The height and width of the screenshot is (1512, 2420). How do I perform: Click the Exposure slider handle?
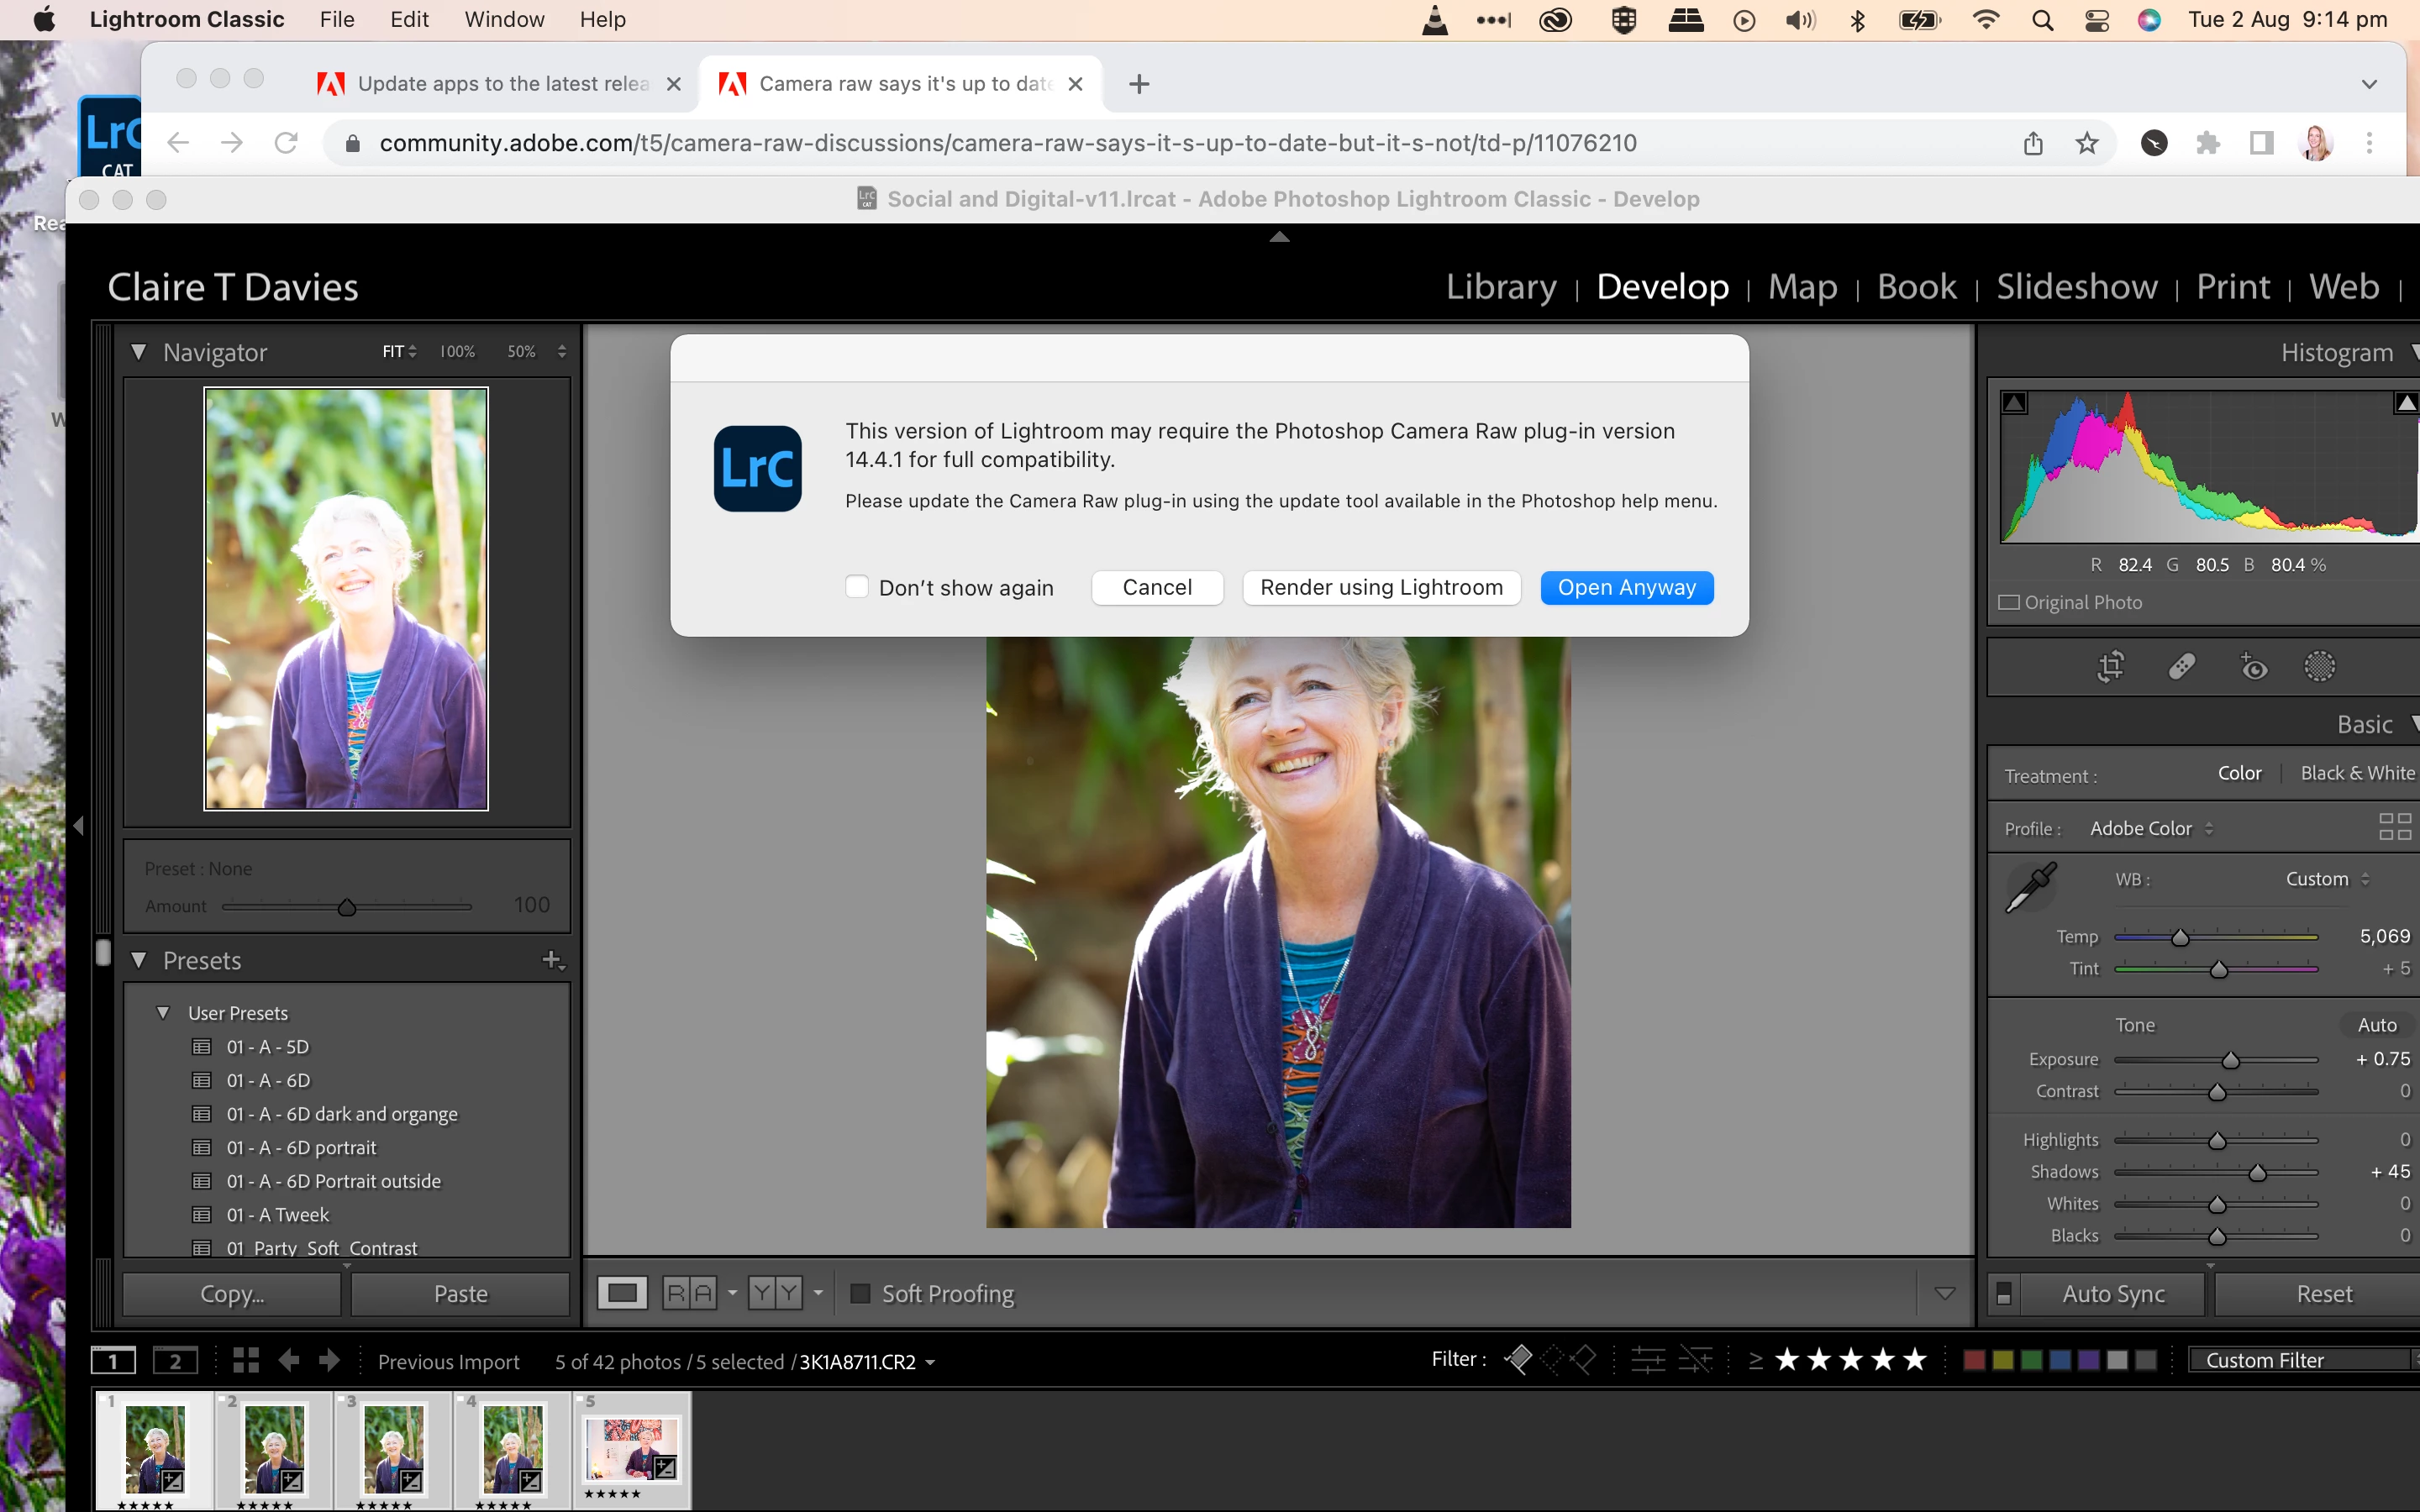[2230, 1060]
